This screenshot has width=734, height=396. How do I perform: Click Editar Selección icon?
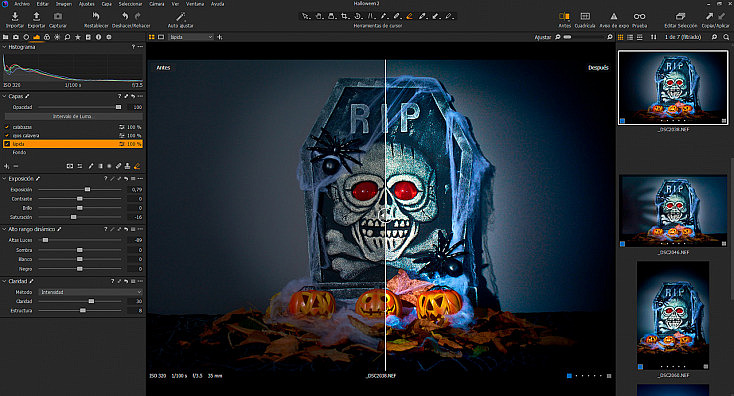(681, 17)
